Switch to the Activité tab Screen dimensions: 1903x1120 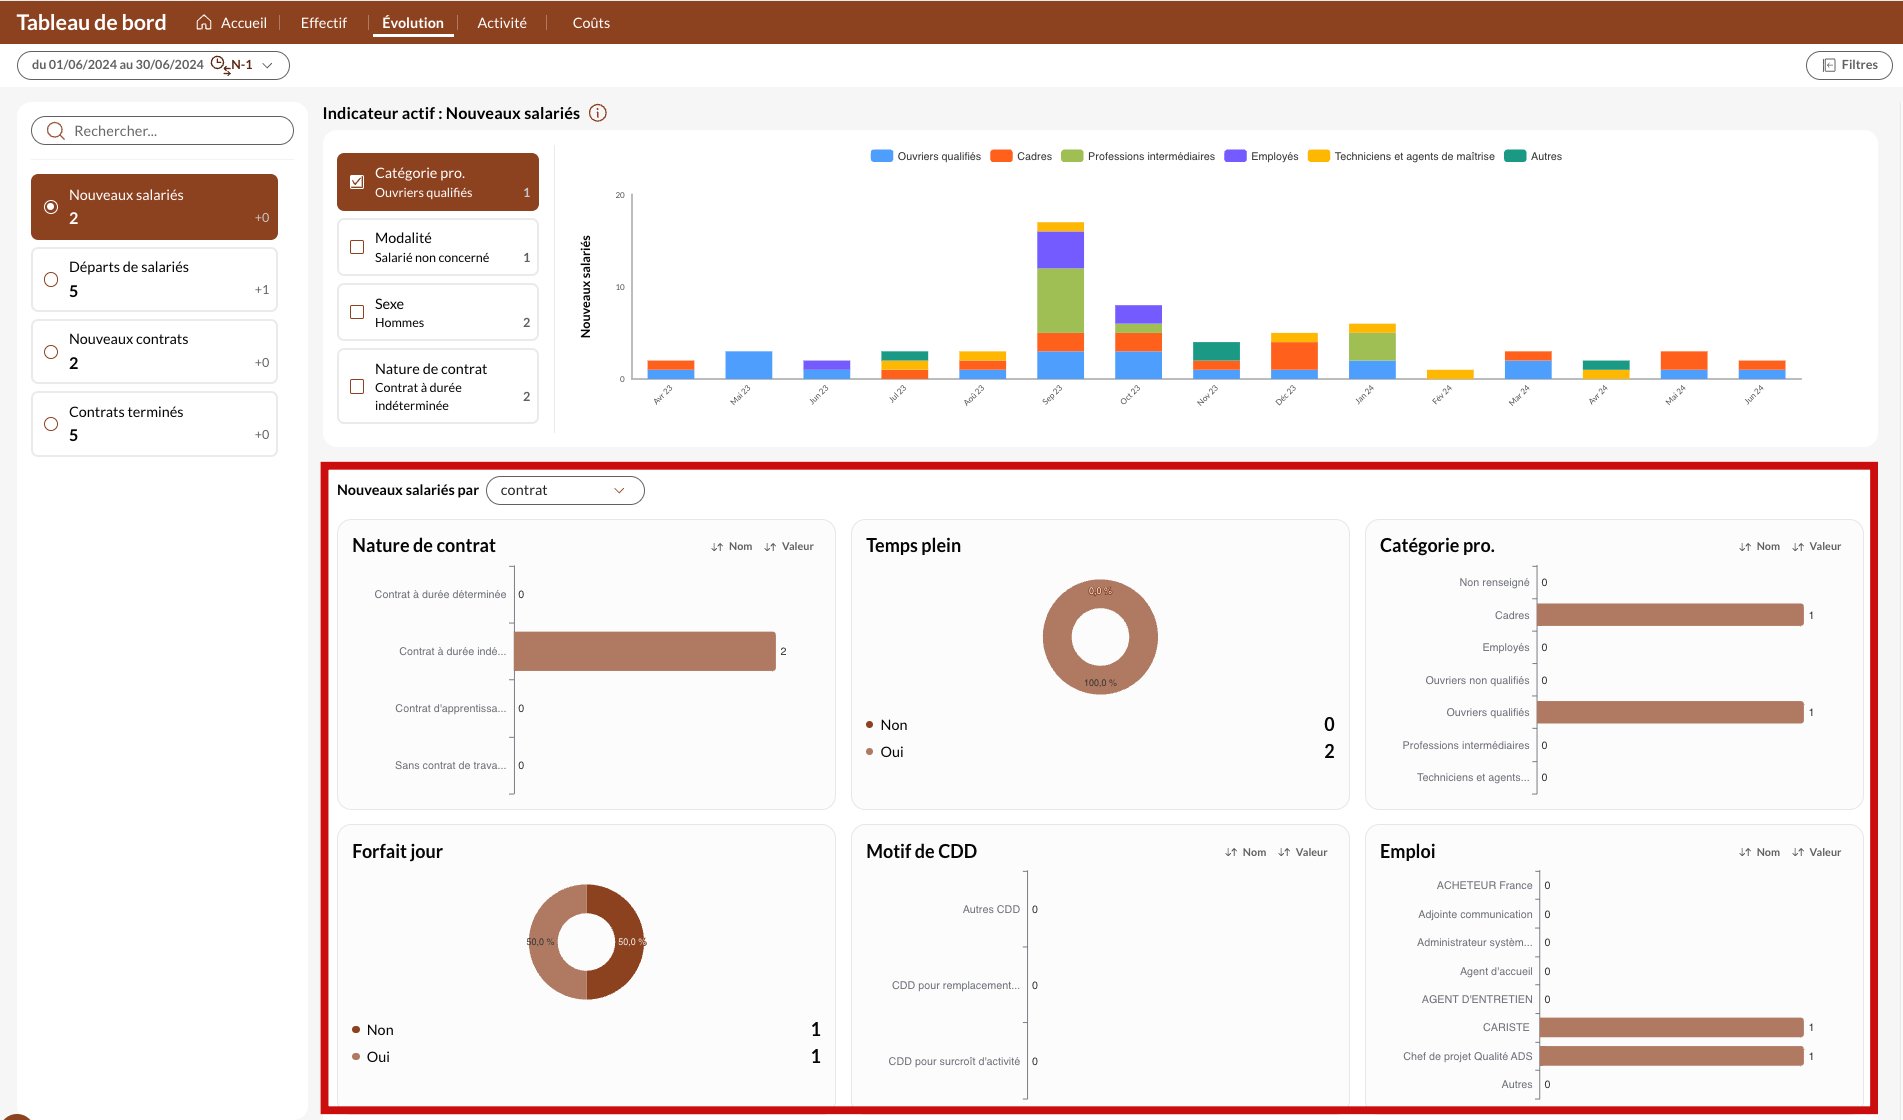pyautogui.click(x=502, y=22)
